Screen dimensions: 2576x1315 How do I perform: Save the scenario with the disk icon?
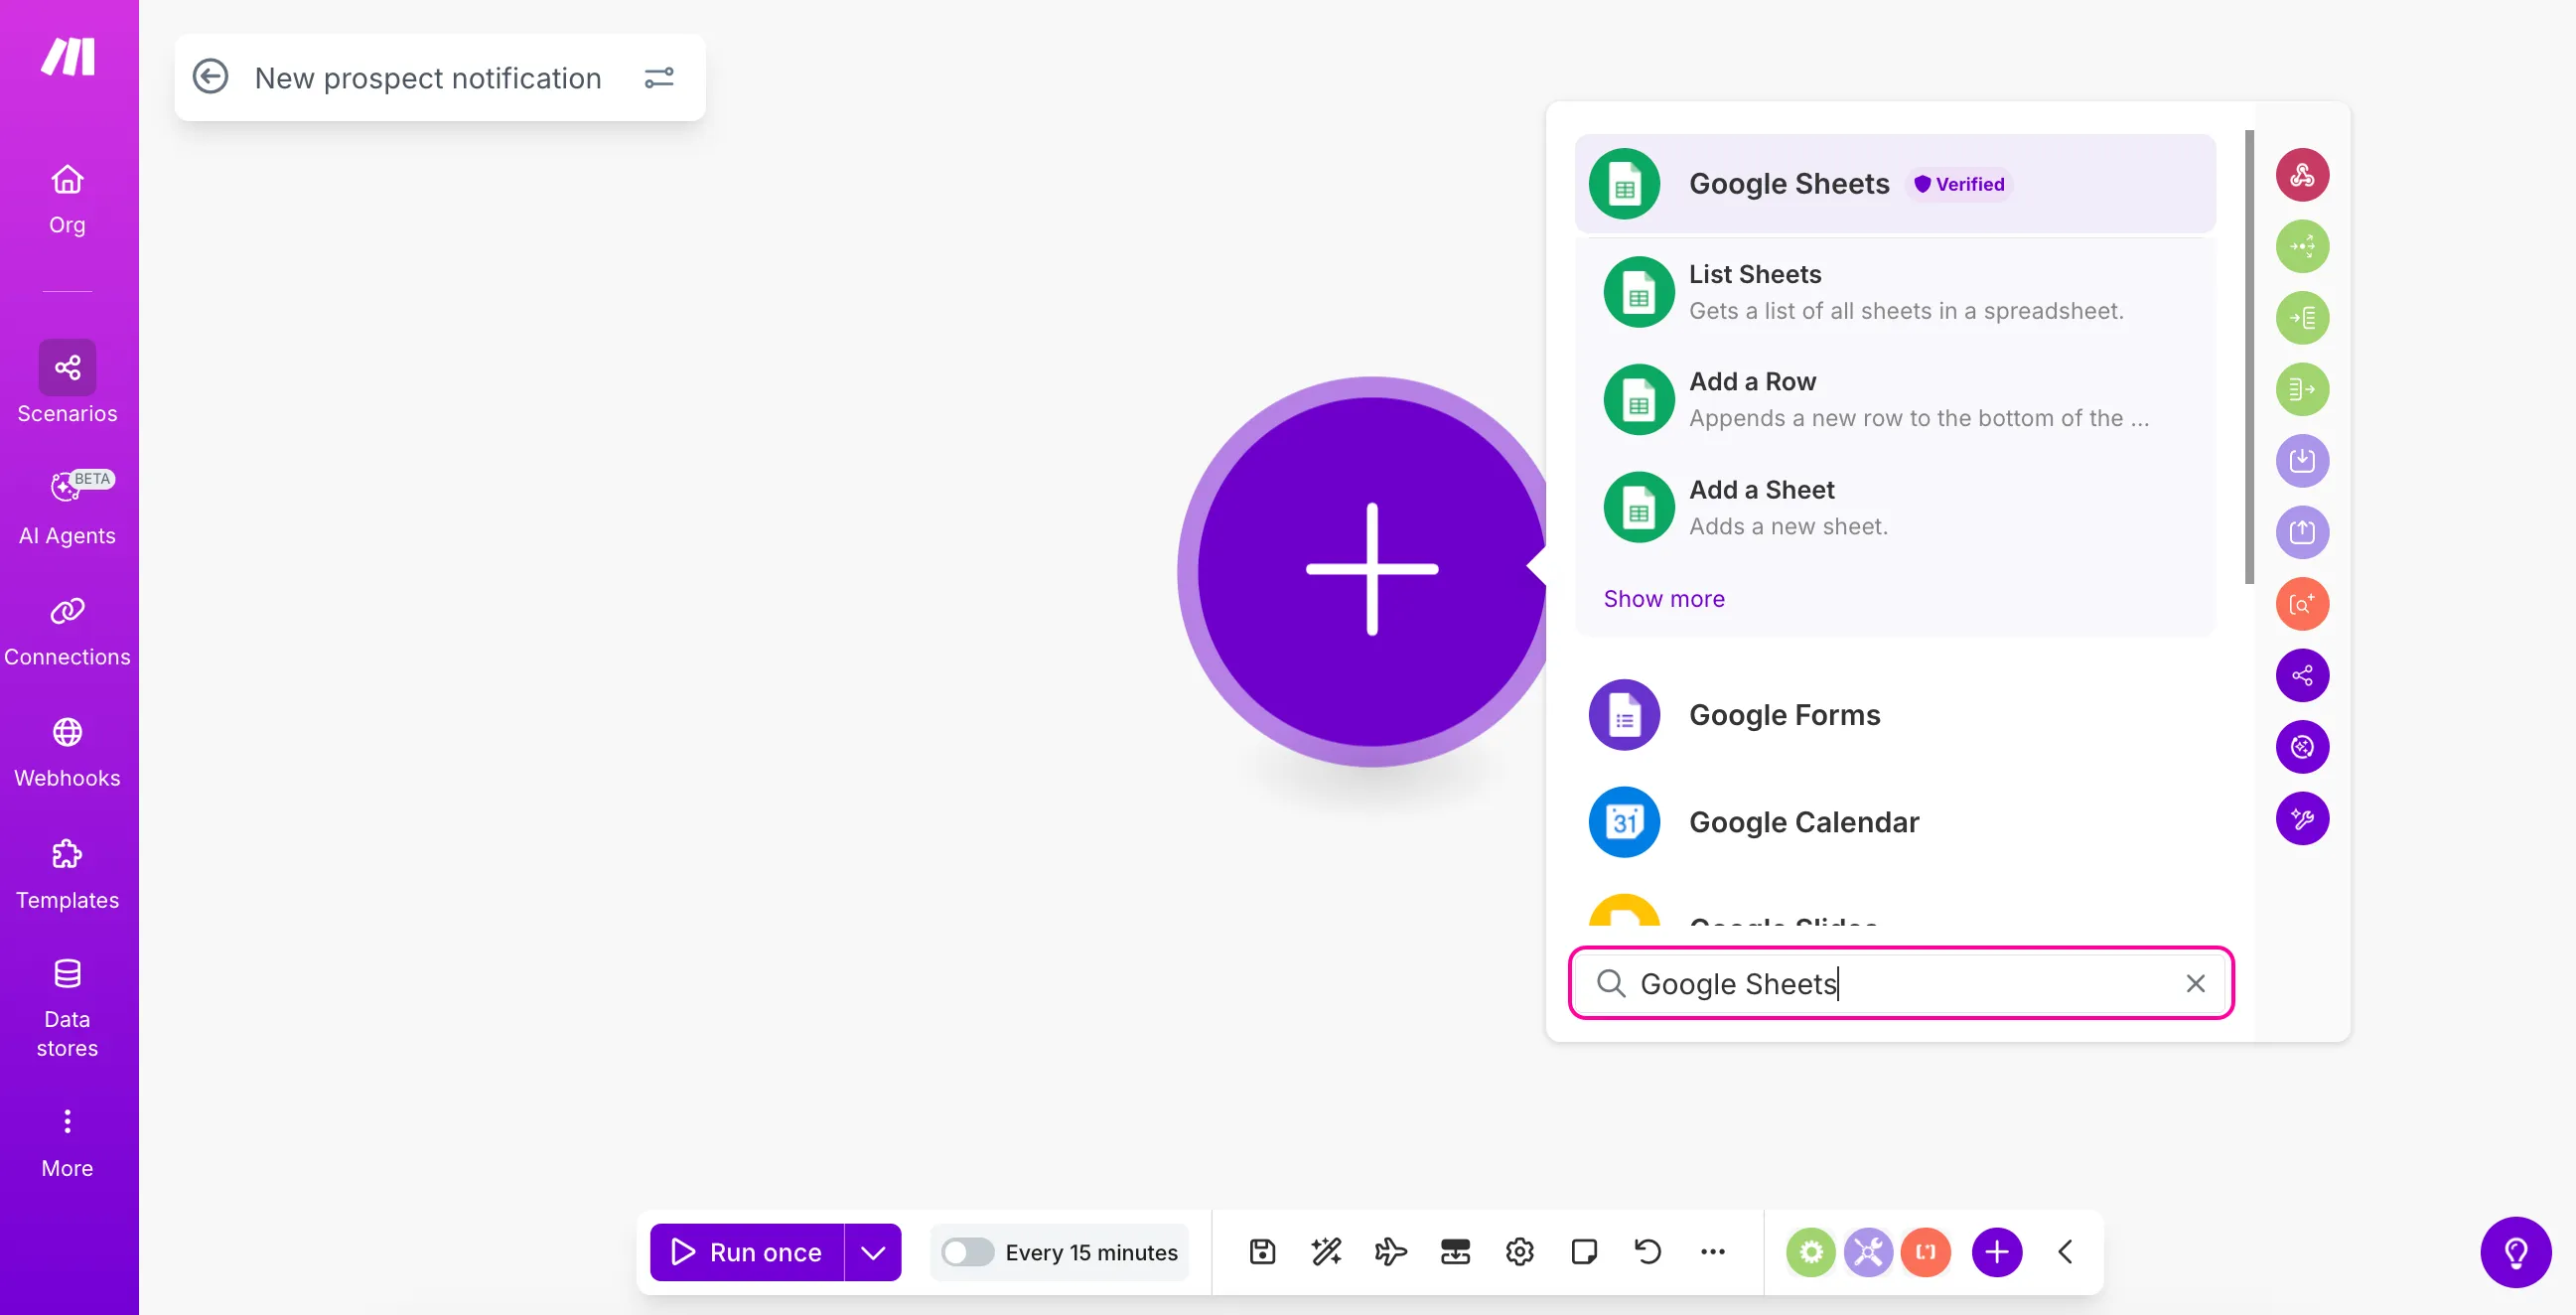[x=1262, y=1251]
